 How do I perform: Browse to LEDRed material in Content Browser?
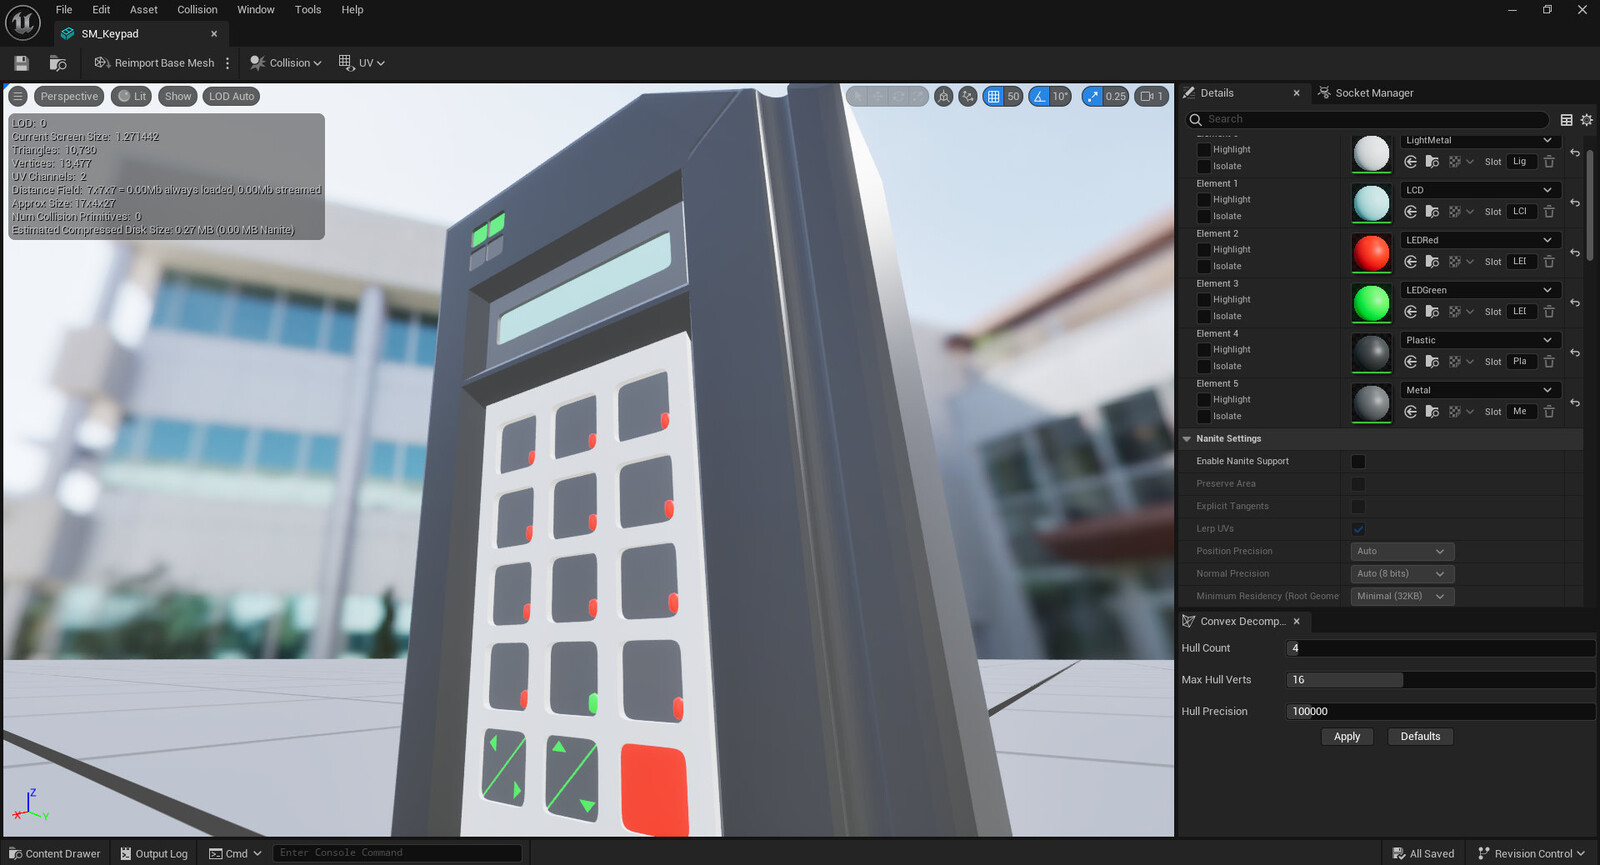pos(1432,262)
